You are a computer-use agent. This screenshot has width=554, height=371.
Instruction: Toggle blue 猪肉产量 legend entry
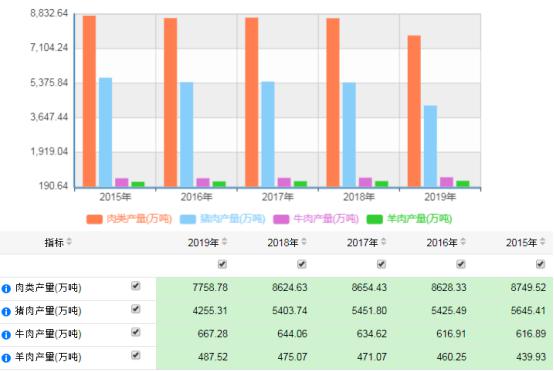point(223,219)
